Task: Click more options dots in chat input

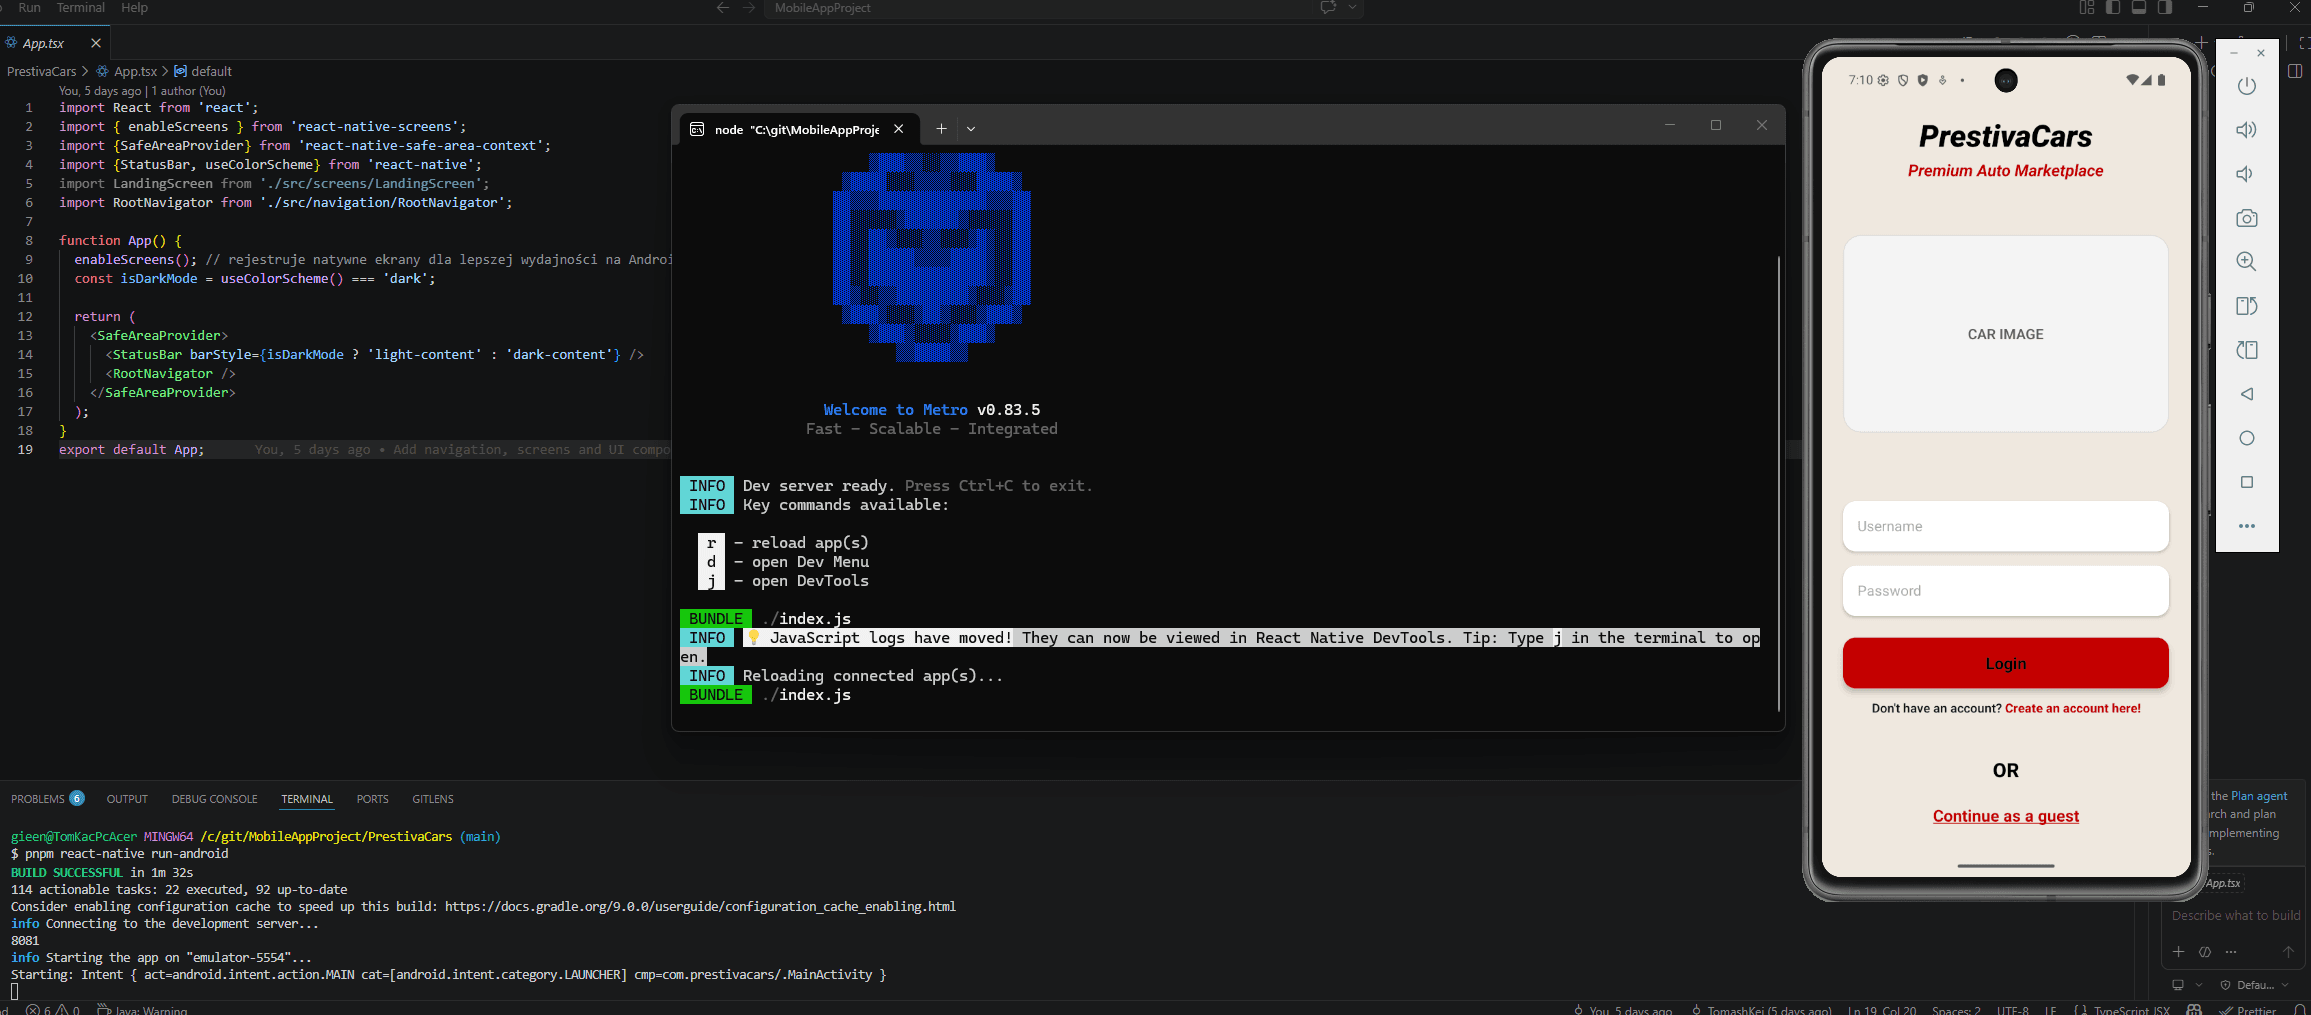Action: [2231, 952]
